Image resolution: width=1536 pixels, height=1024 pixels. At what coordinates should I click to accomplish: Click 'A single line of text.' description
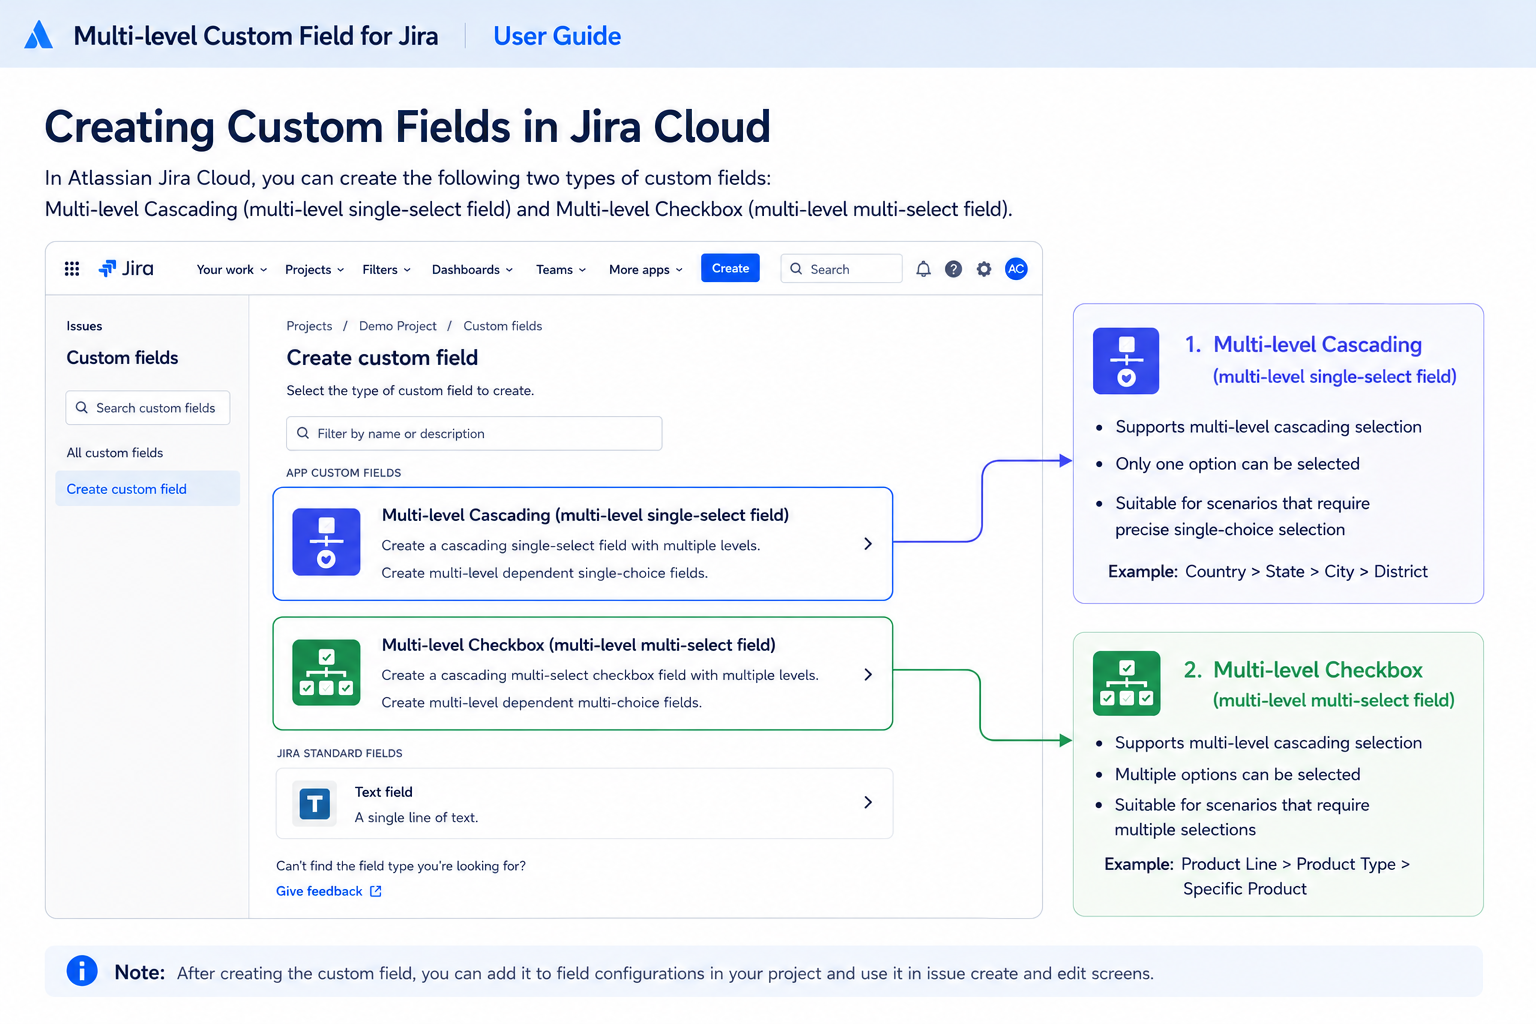click(417, 818)
